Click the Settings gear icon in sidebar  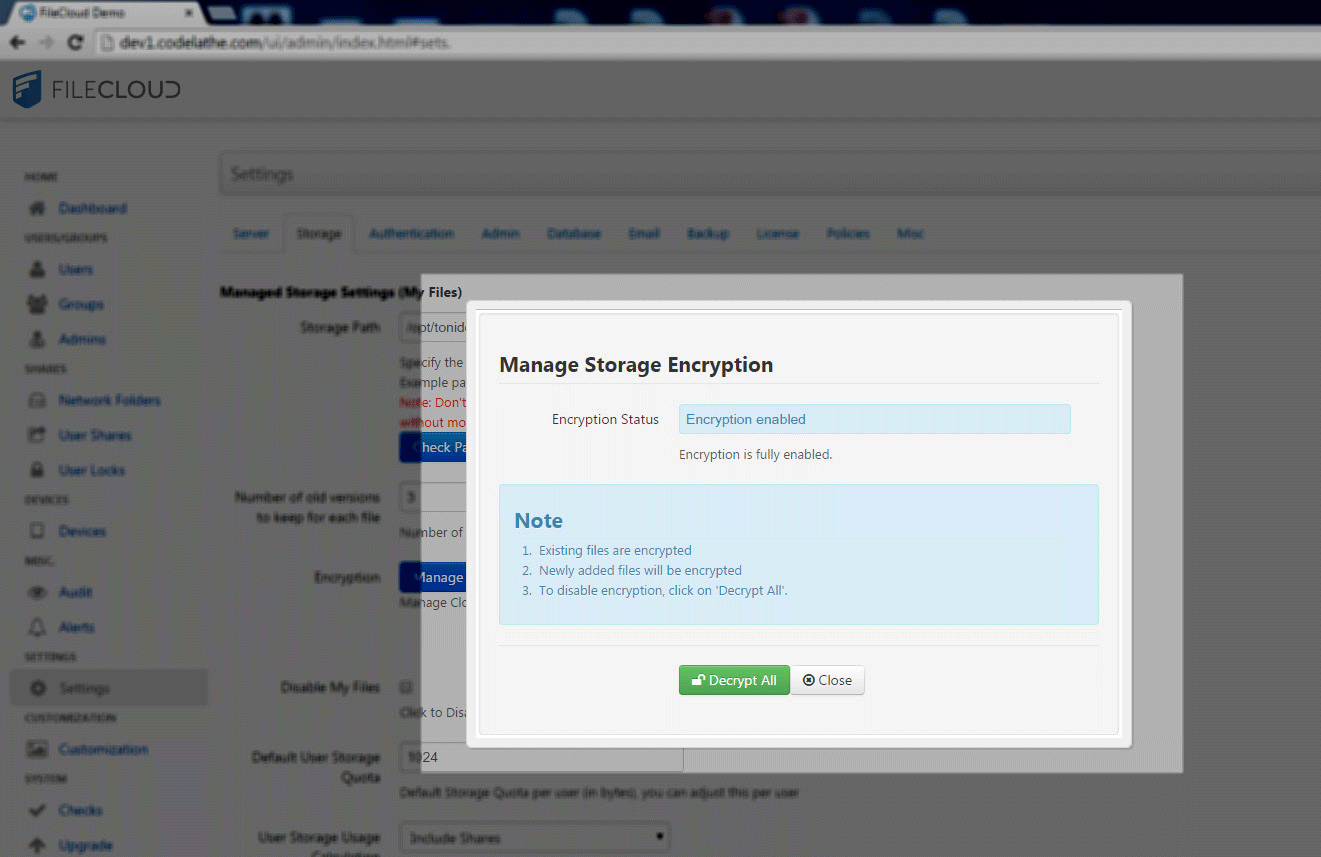click(x=38, y=688)
